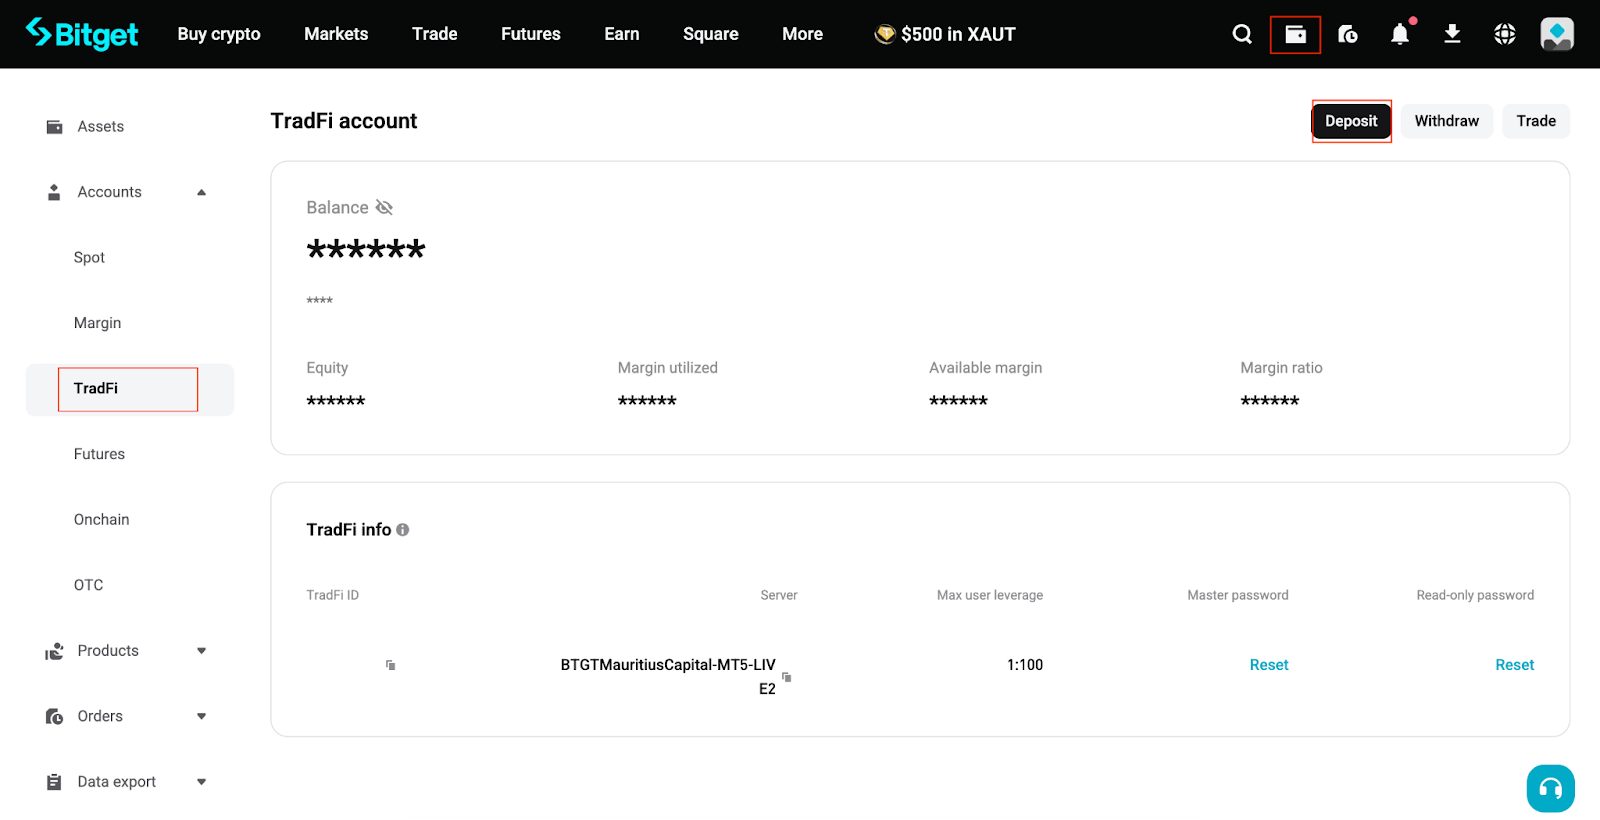This screenshot has height=820, width=1600.
Task: Collapse the Accounts section arrow
Action: 201,192
